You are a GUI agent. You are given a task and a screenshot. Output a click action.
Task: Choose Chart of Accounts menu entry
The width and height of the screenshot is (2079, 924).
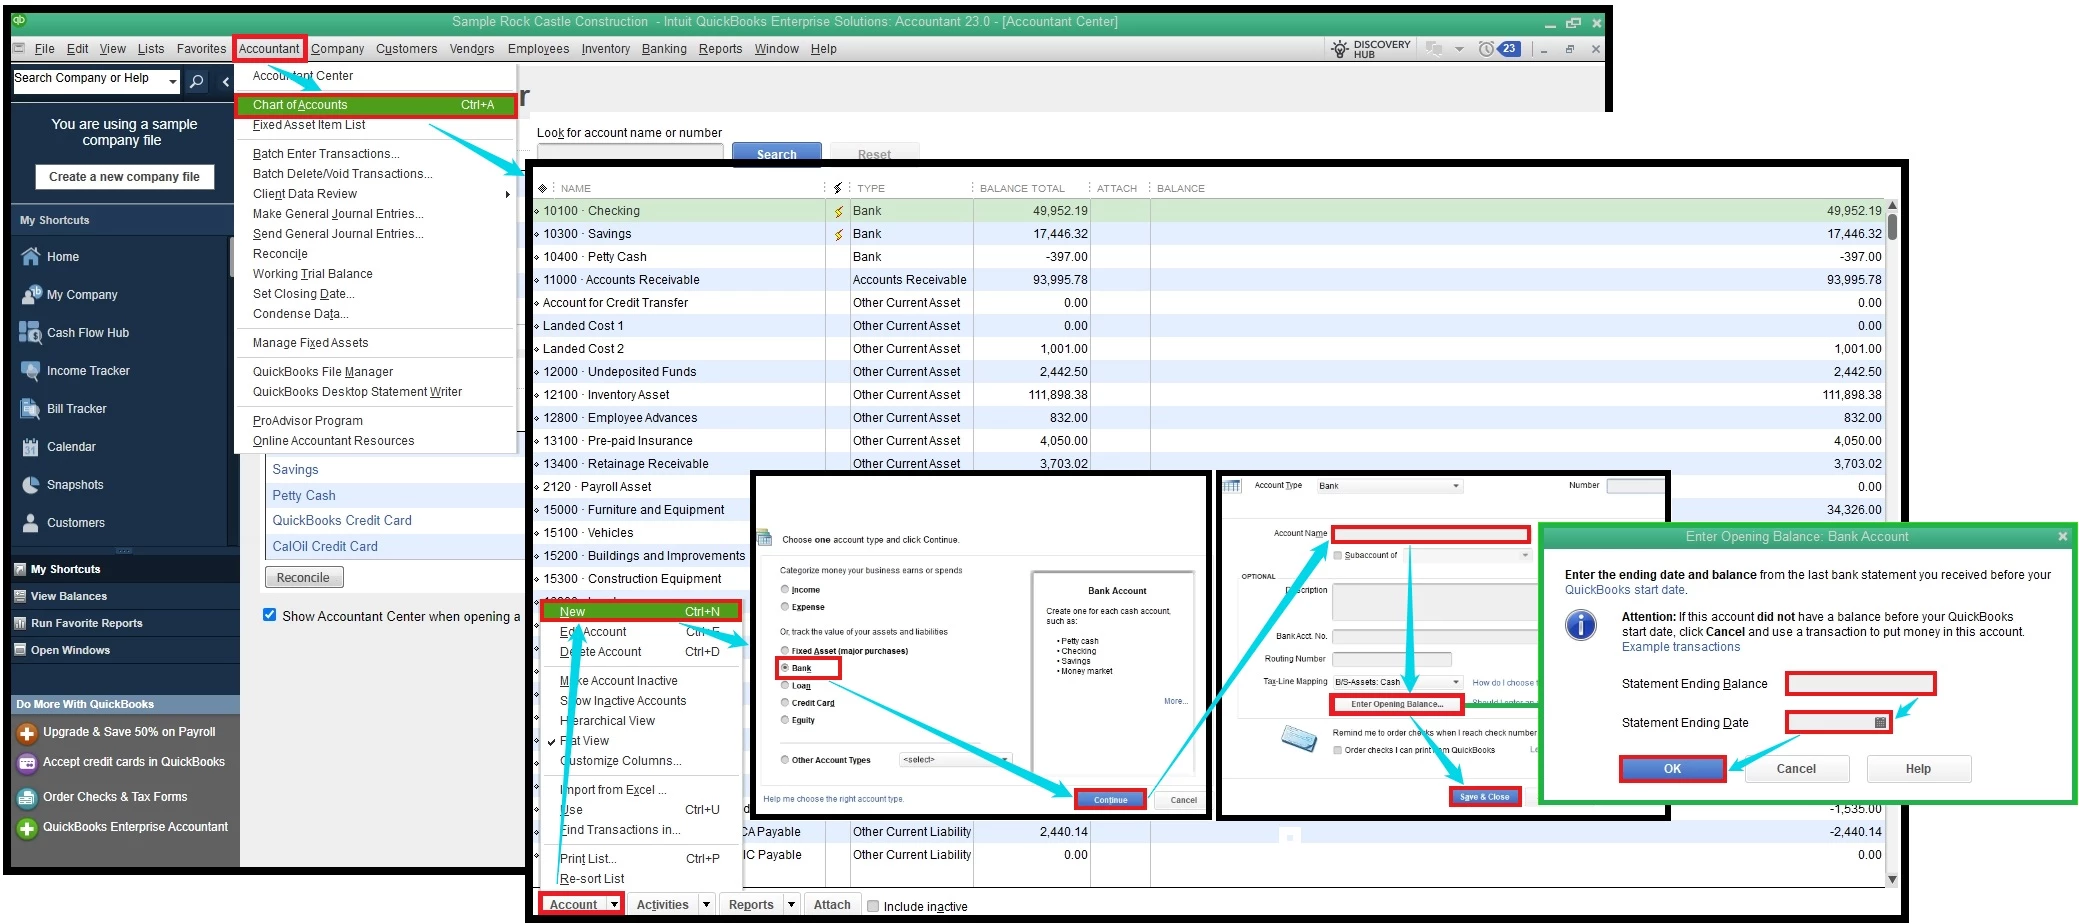[x=376, y=105]
